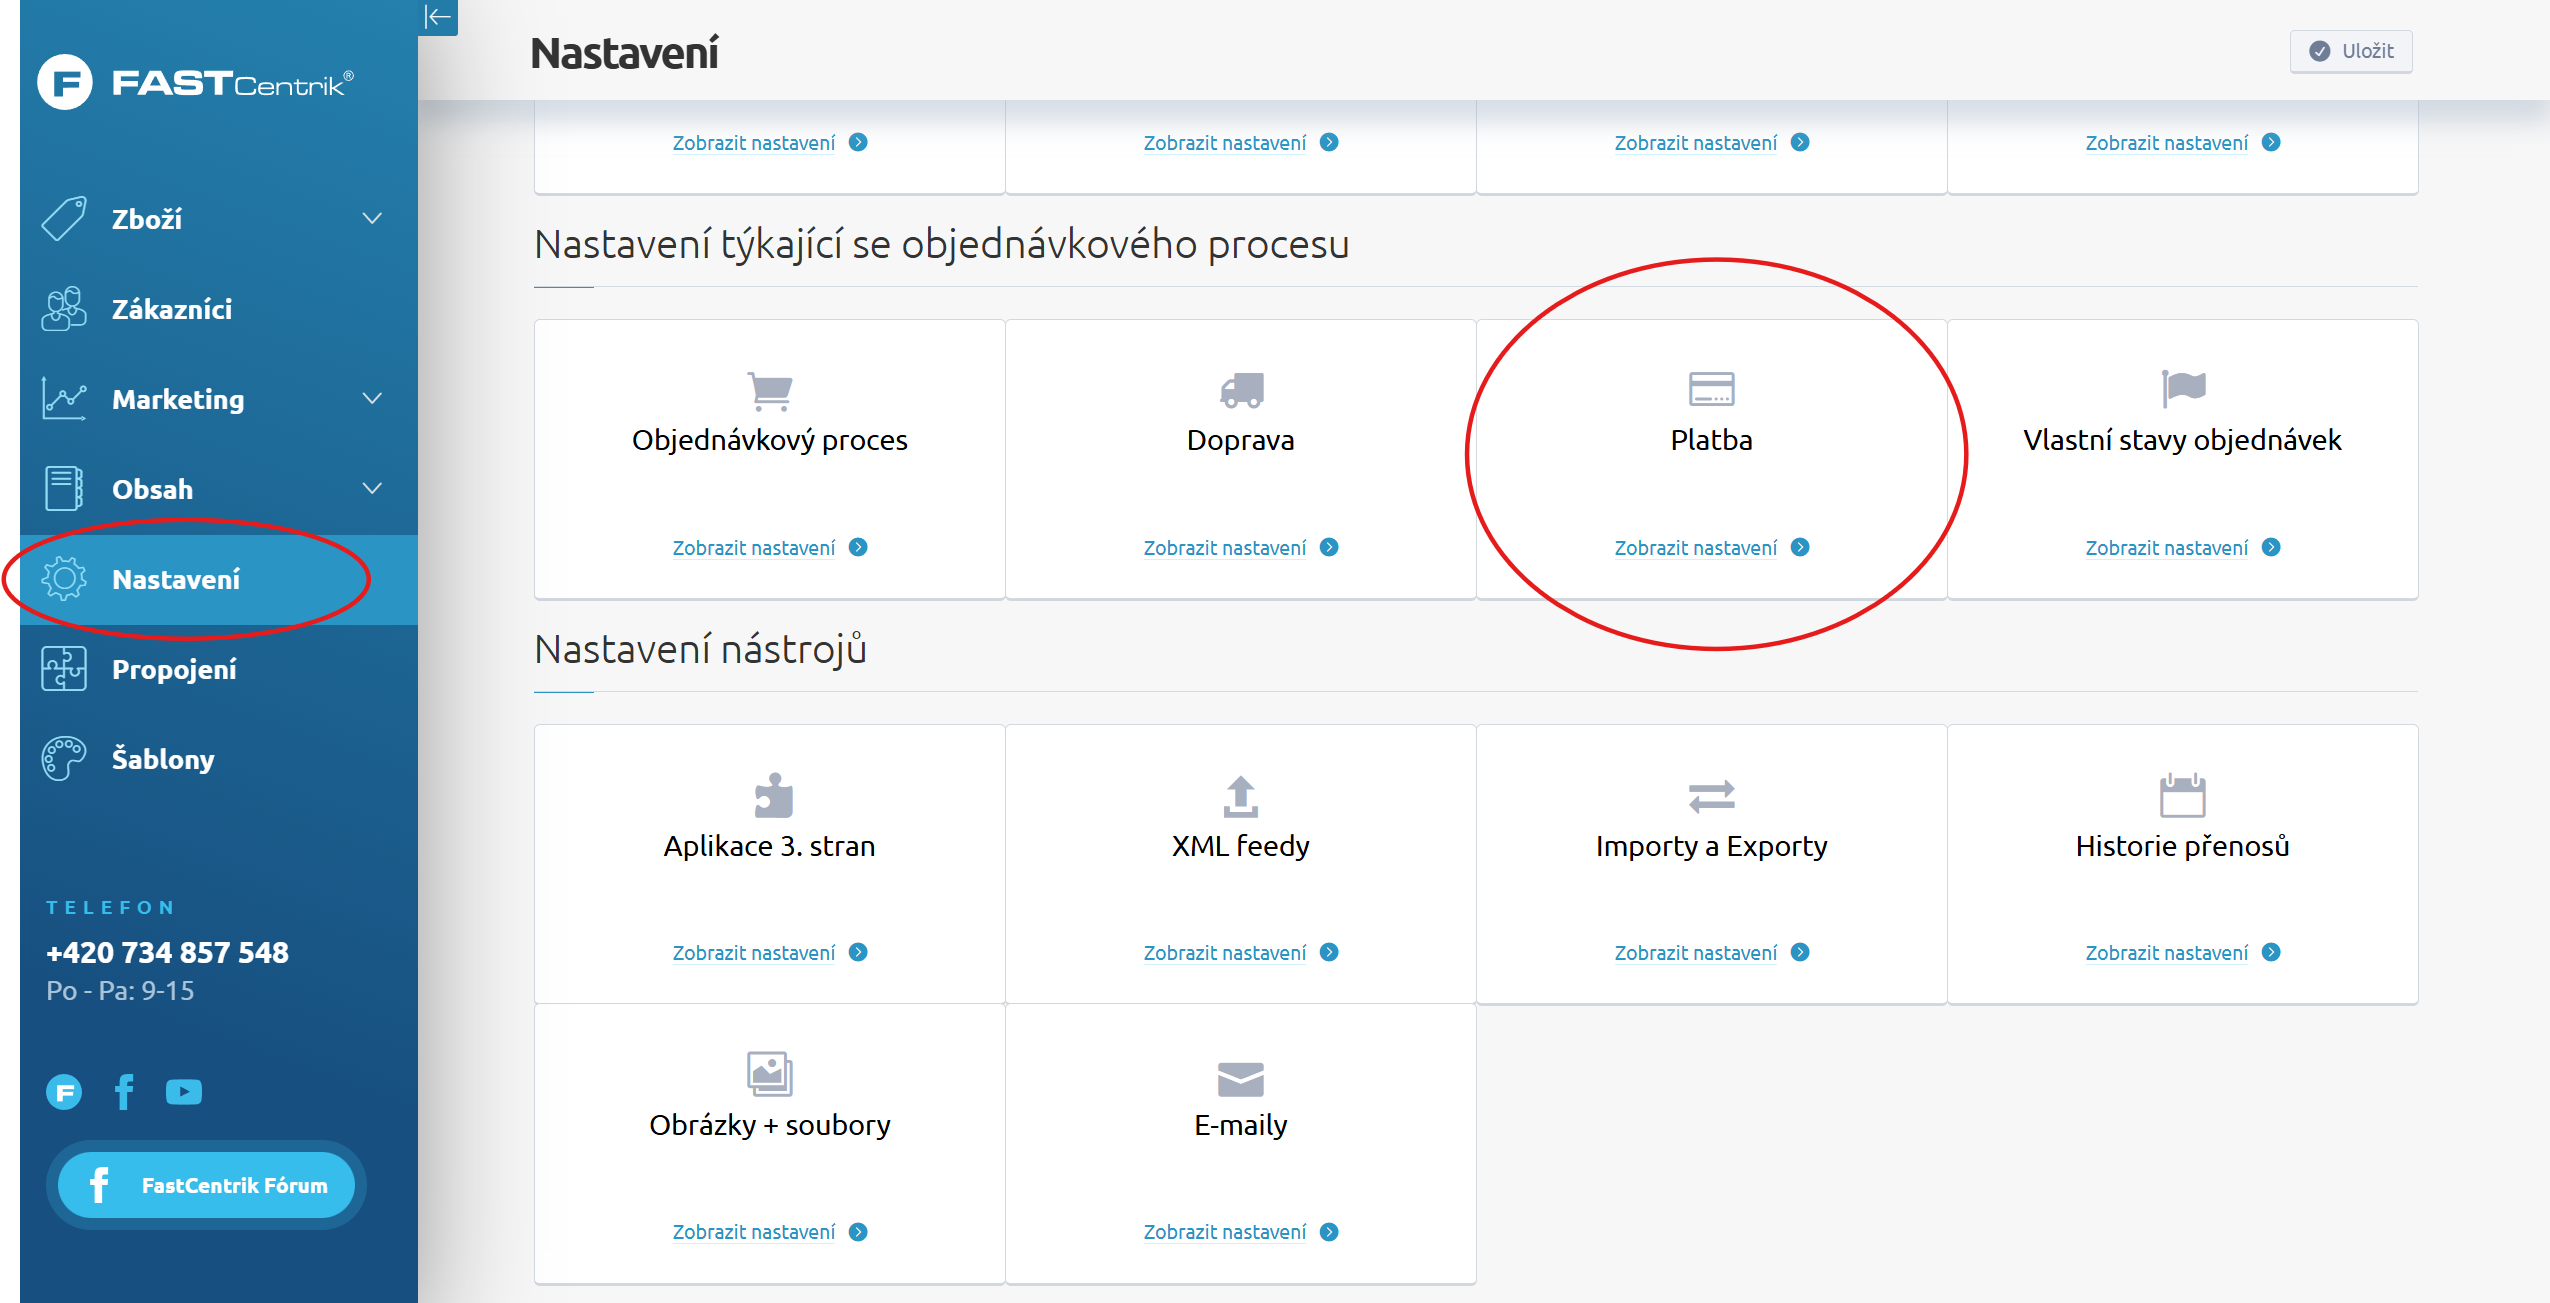Expand the Marketing menu chevron
The height and width of the screenshot is (1303, 2550).
click(372, 399)
